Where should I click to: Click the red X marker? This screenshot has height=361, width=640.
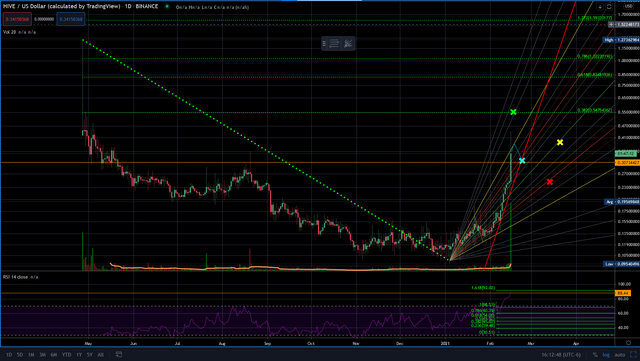[x=550, y=182]
